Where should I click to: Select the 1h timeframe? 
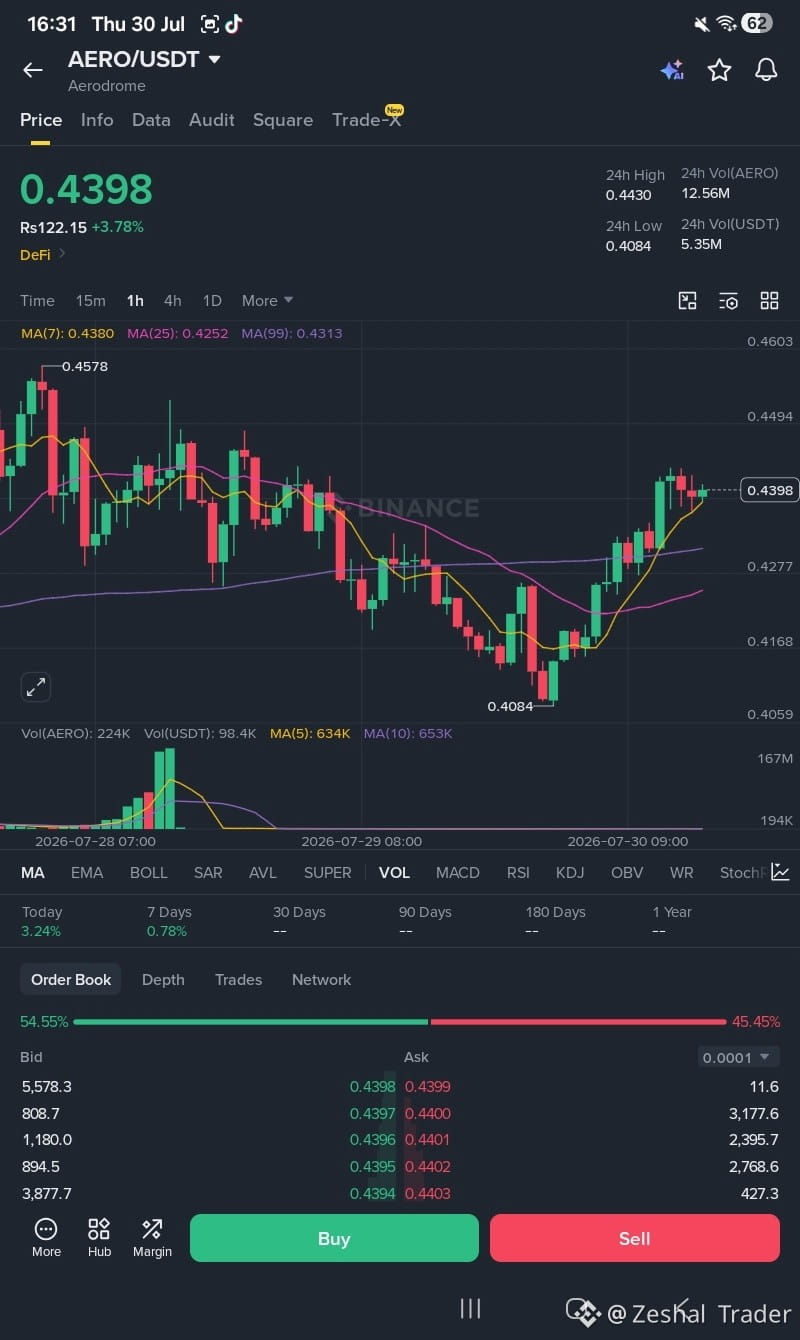pyautogui.click(x=135, y=301)
